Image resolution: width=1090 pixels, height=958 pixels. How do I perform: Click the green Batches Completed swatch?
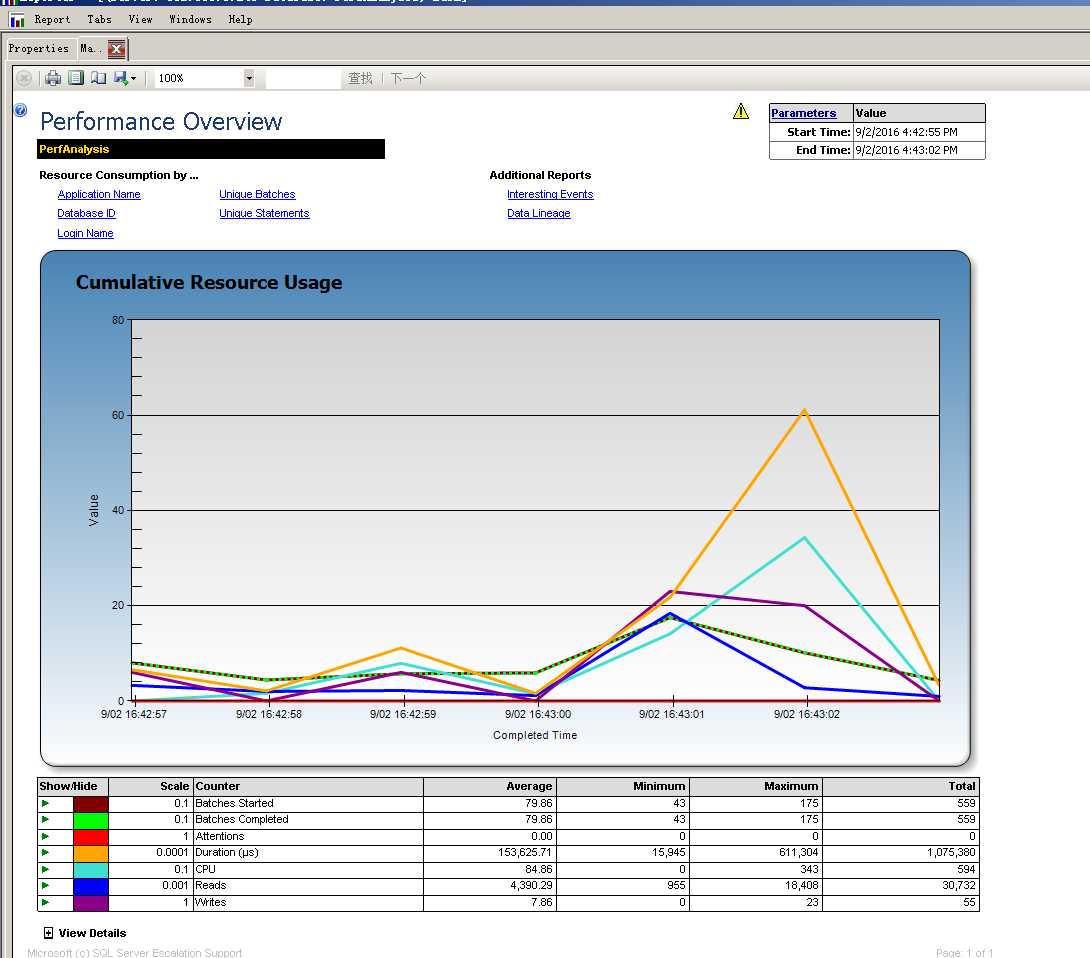pyautogui.click(x=90, y=820)
